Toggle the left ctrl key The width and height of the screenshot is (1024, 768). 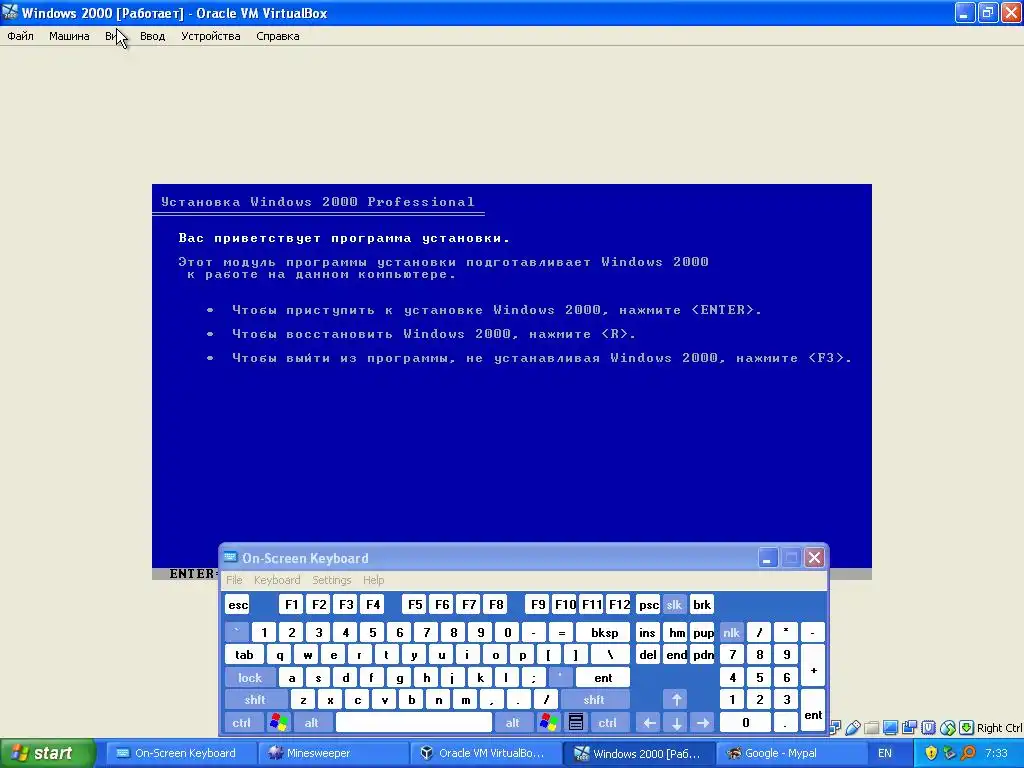coord(242,722)
